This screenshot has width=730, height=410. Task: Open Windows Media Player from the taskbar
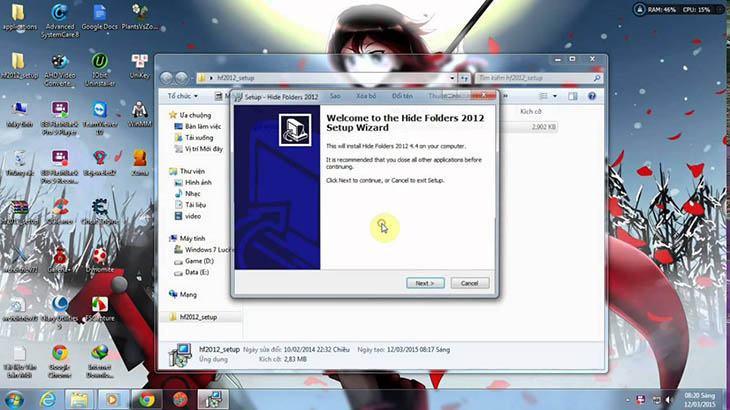point(112,400)
